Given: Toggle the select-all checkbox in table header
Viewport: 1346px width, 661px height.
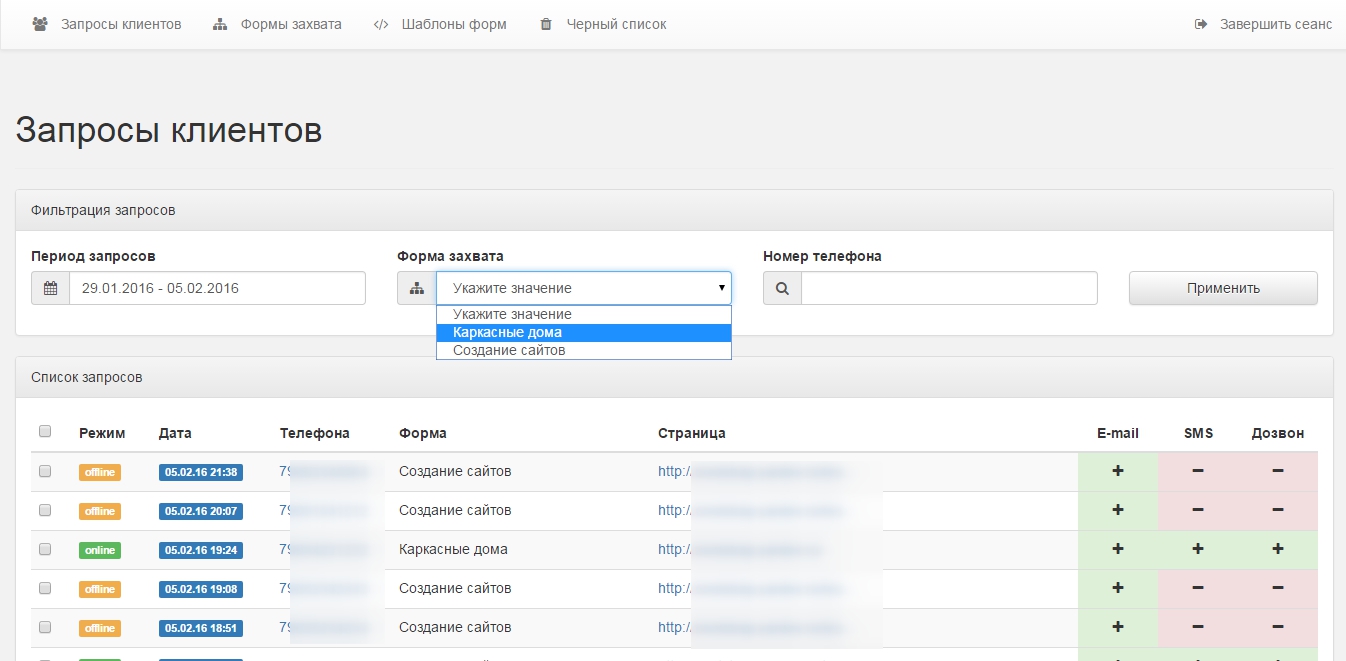Looking at the screenshot, I should (45, 432).
